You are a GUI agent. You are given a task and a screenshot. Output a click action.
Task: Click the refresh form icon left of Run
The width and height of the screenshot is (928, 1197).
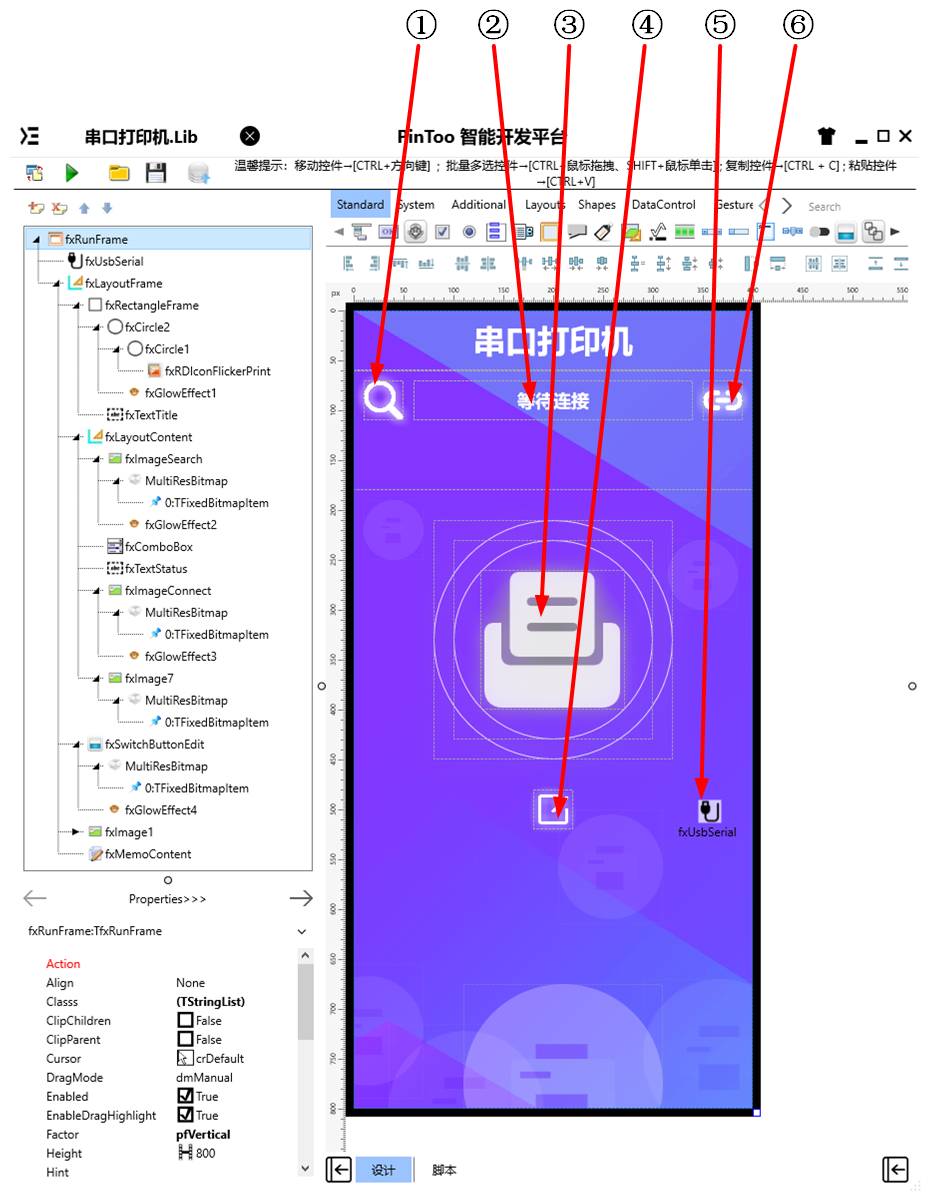tap(34, 173)
